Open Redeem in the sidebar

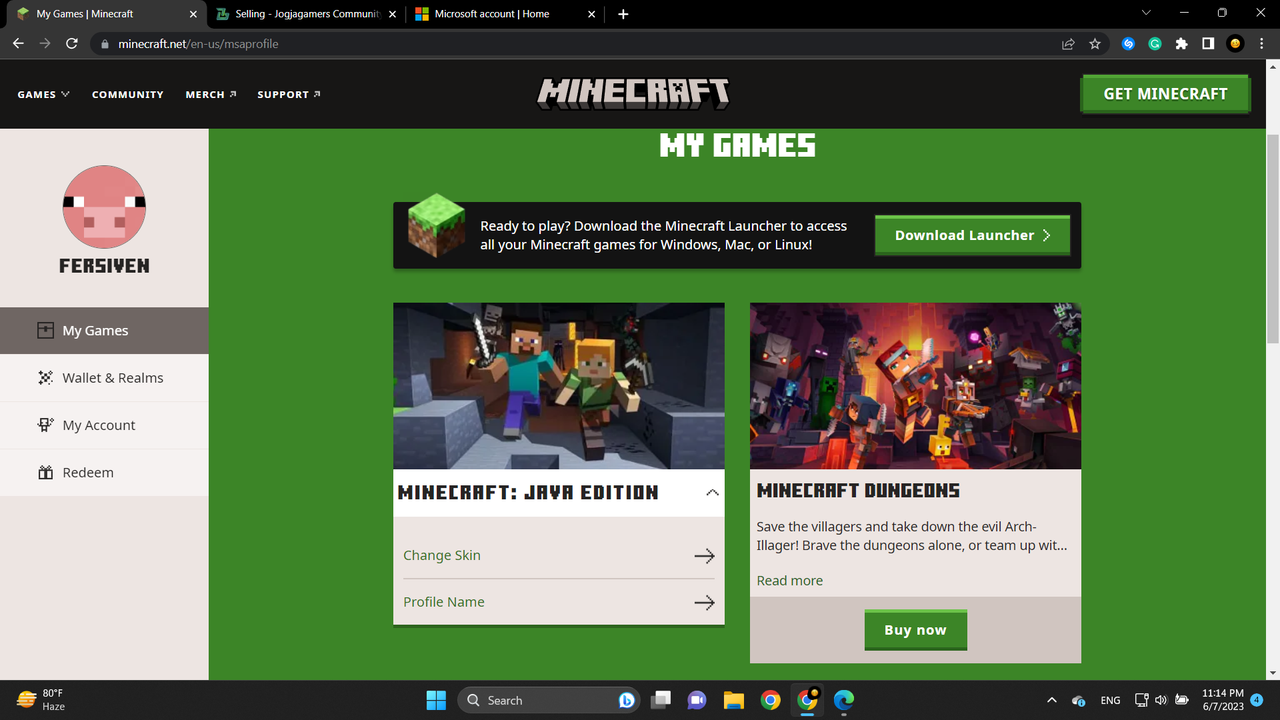(104, 472)
